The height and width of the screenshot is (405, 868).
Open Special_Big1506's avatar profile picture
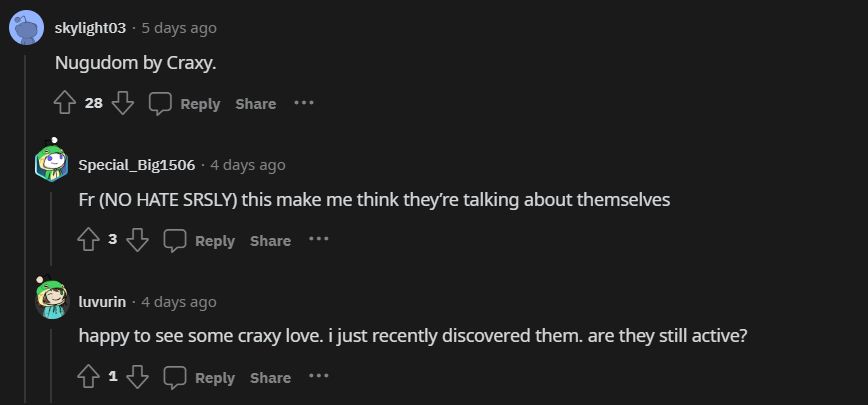[x=51, y=163]
